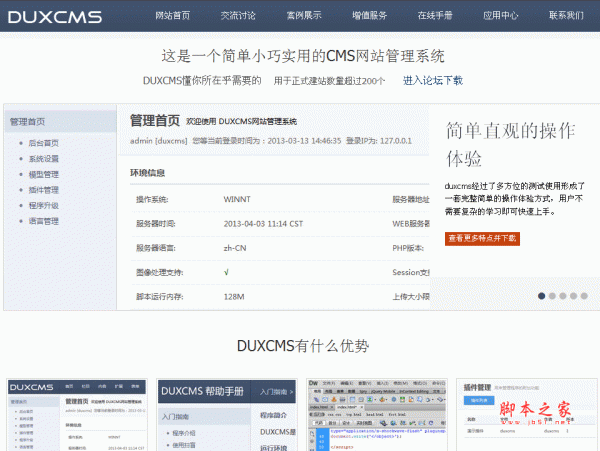Click 系统设置 in the slide sidebar
This screenshot has width=600, height=451.
44,159
